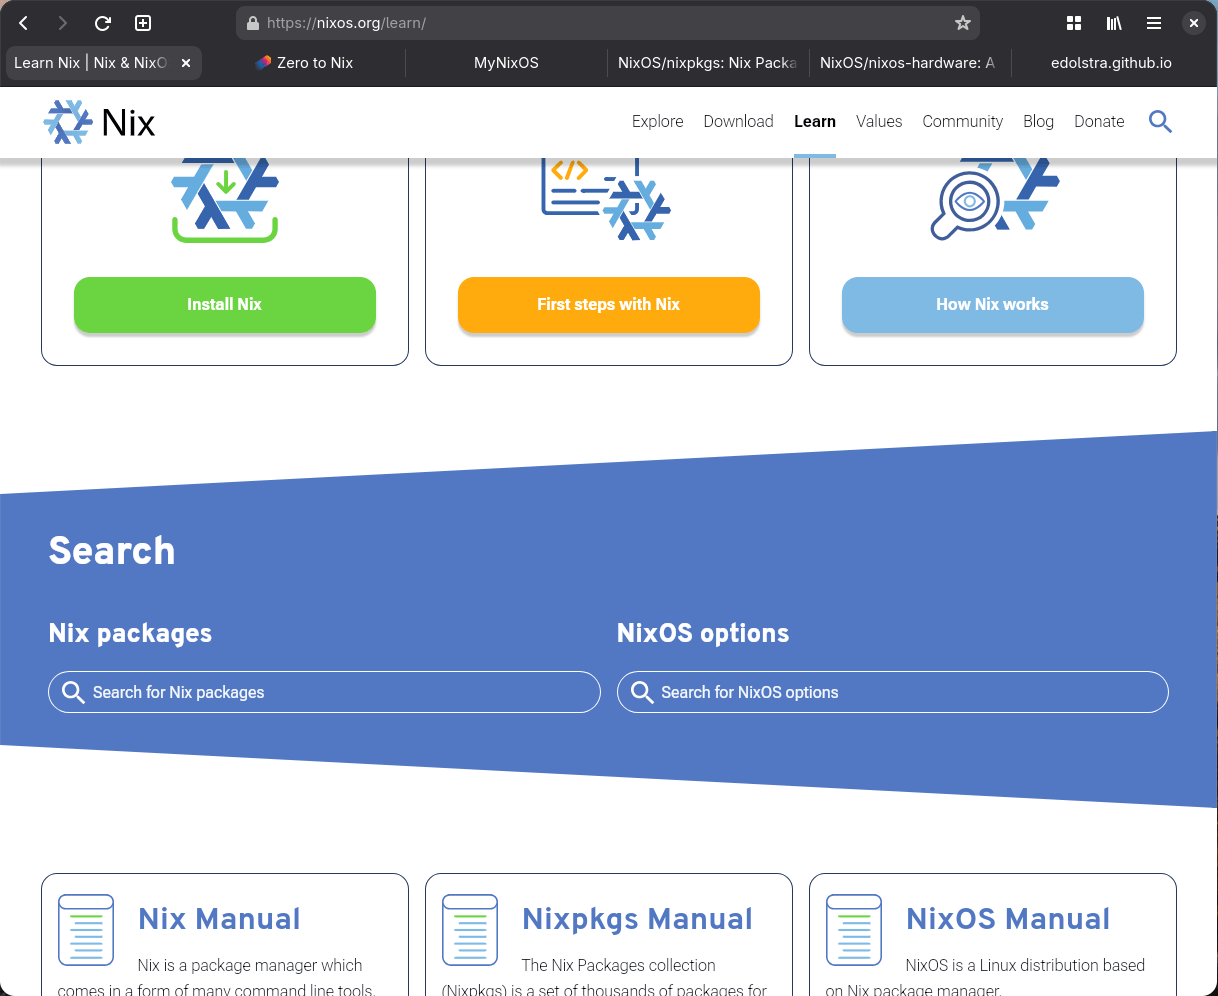1218x996 pixels.
Task: Bookmark this page with the star icon
Action: point(963,23)
